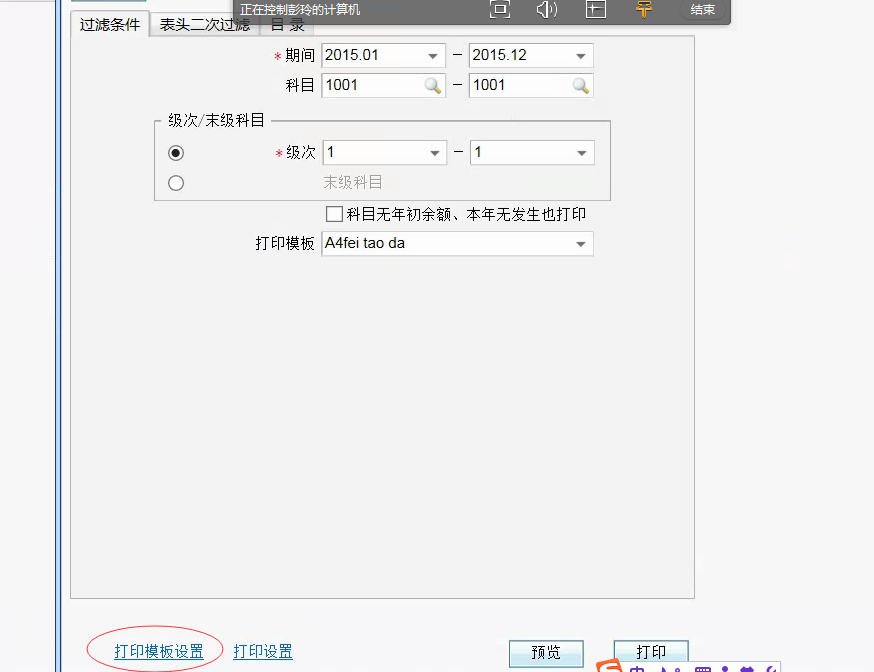
Task: Open the magnifier search beside second 科目 field
Action: coord(581,85)
